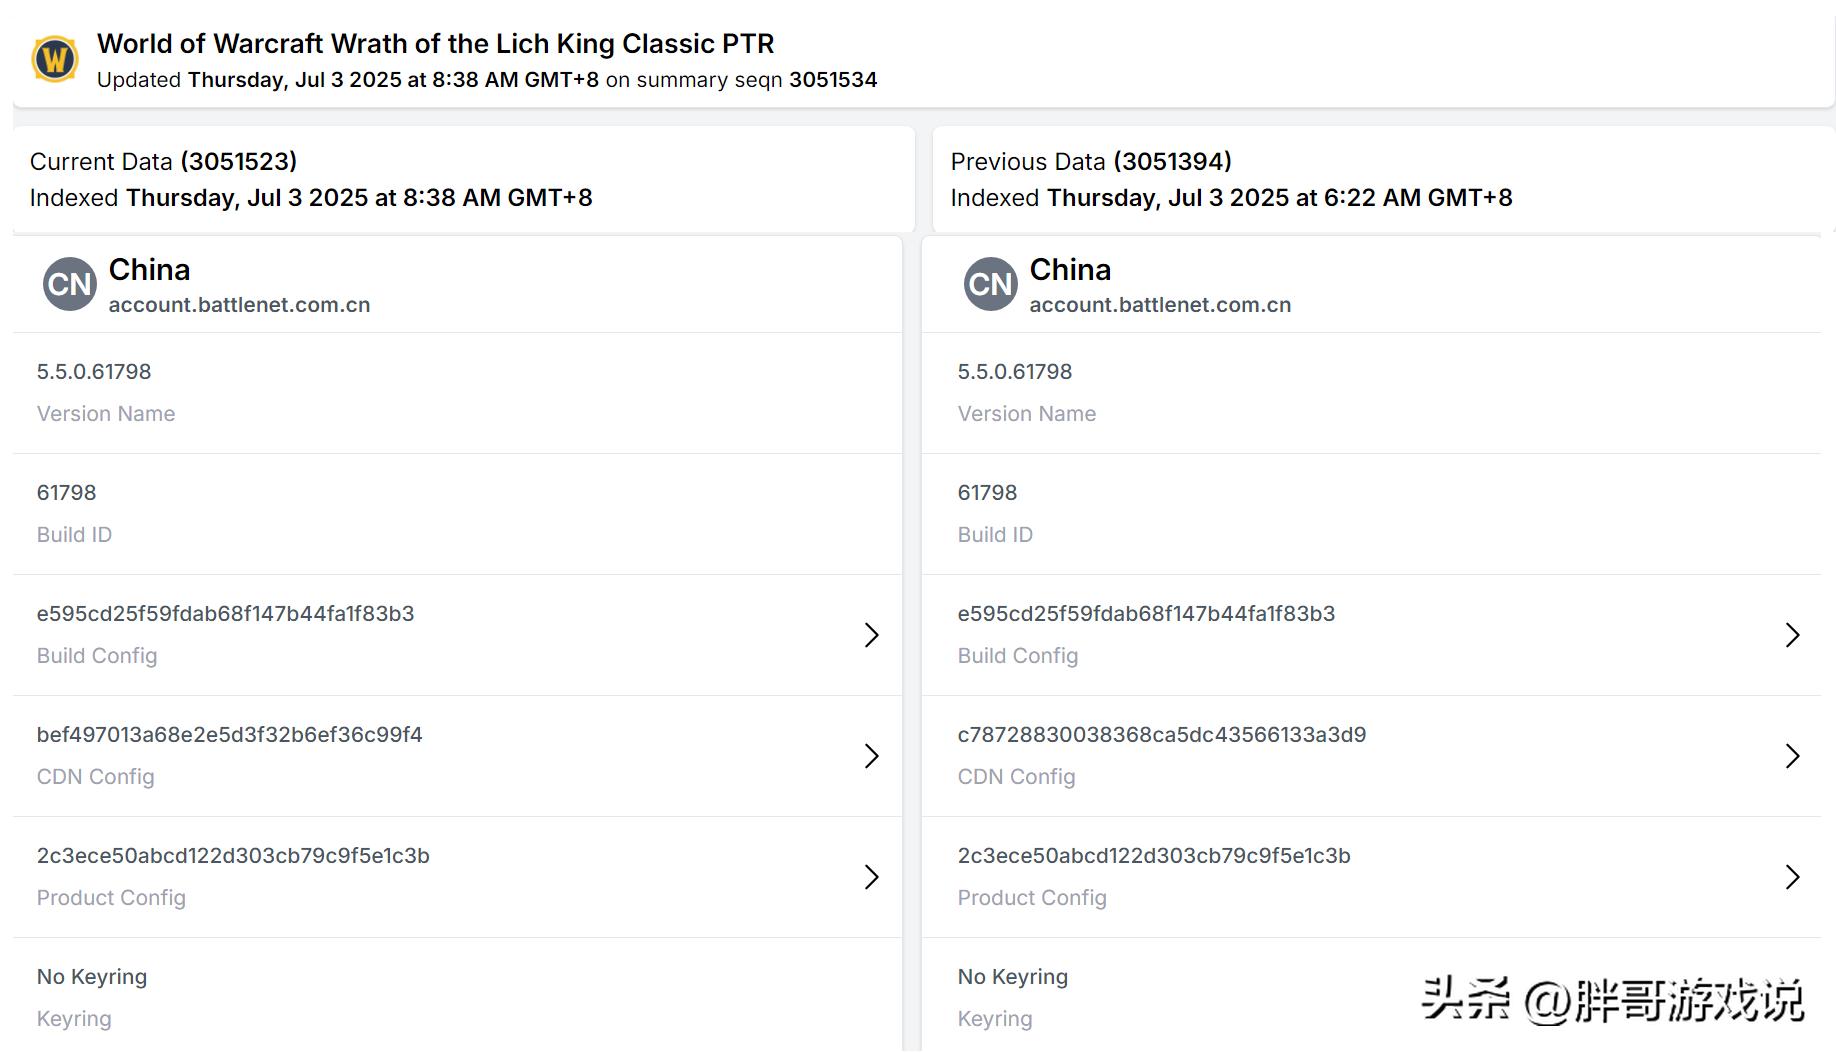Open account.battlenet.com.cn under Current Data
Screen dimensions: 1836x1053
click(239, 305)
